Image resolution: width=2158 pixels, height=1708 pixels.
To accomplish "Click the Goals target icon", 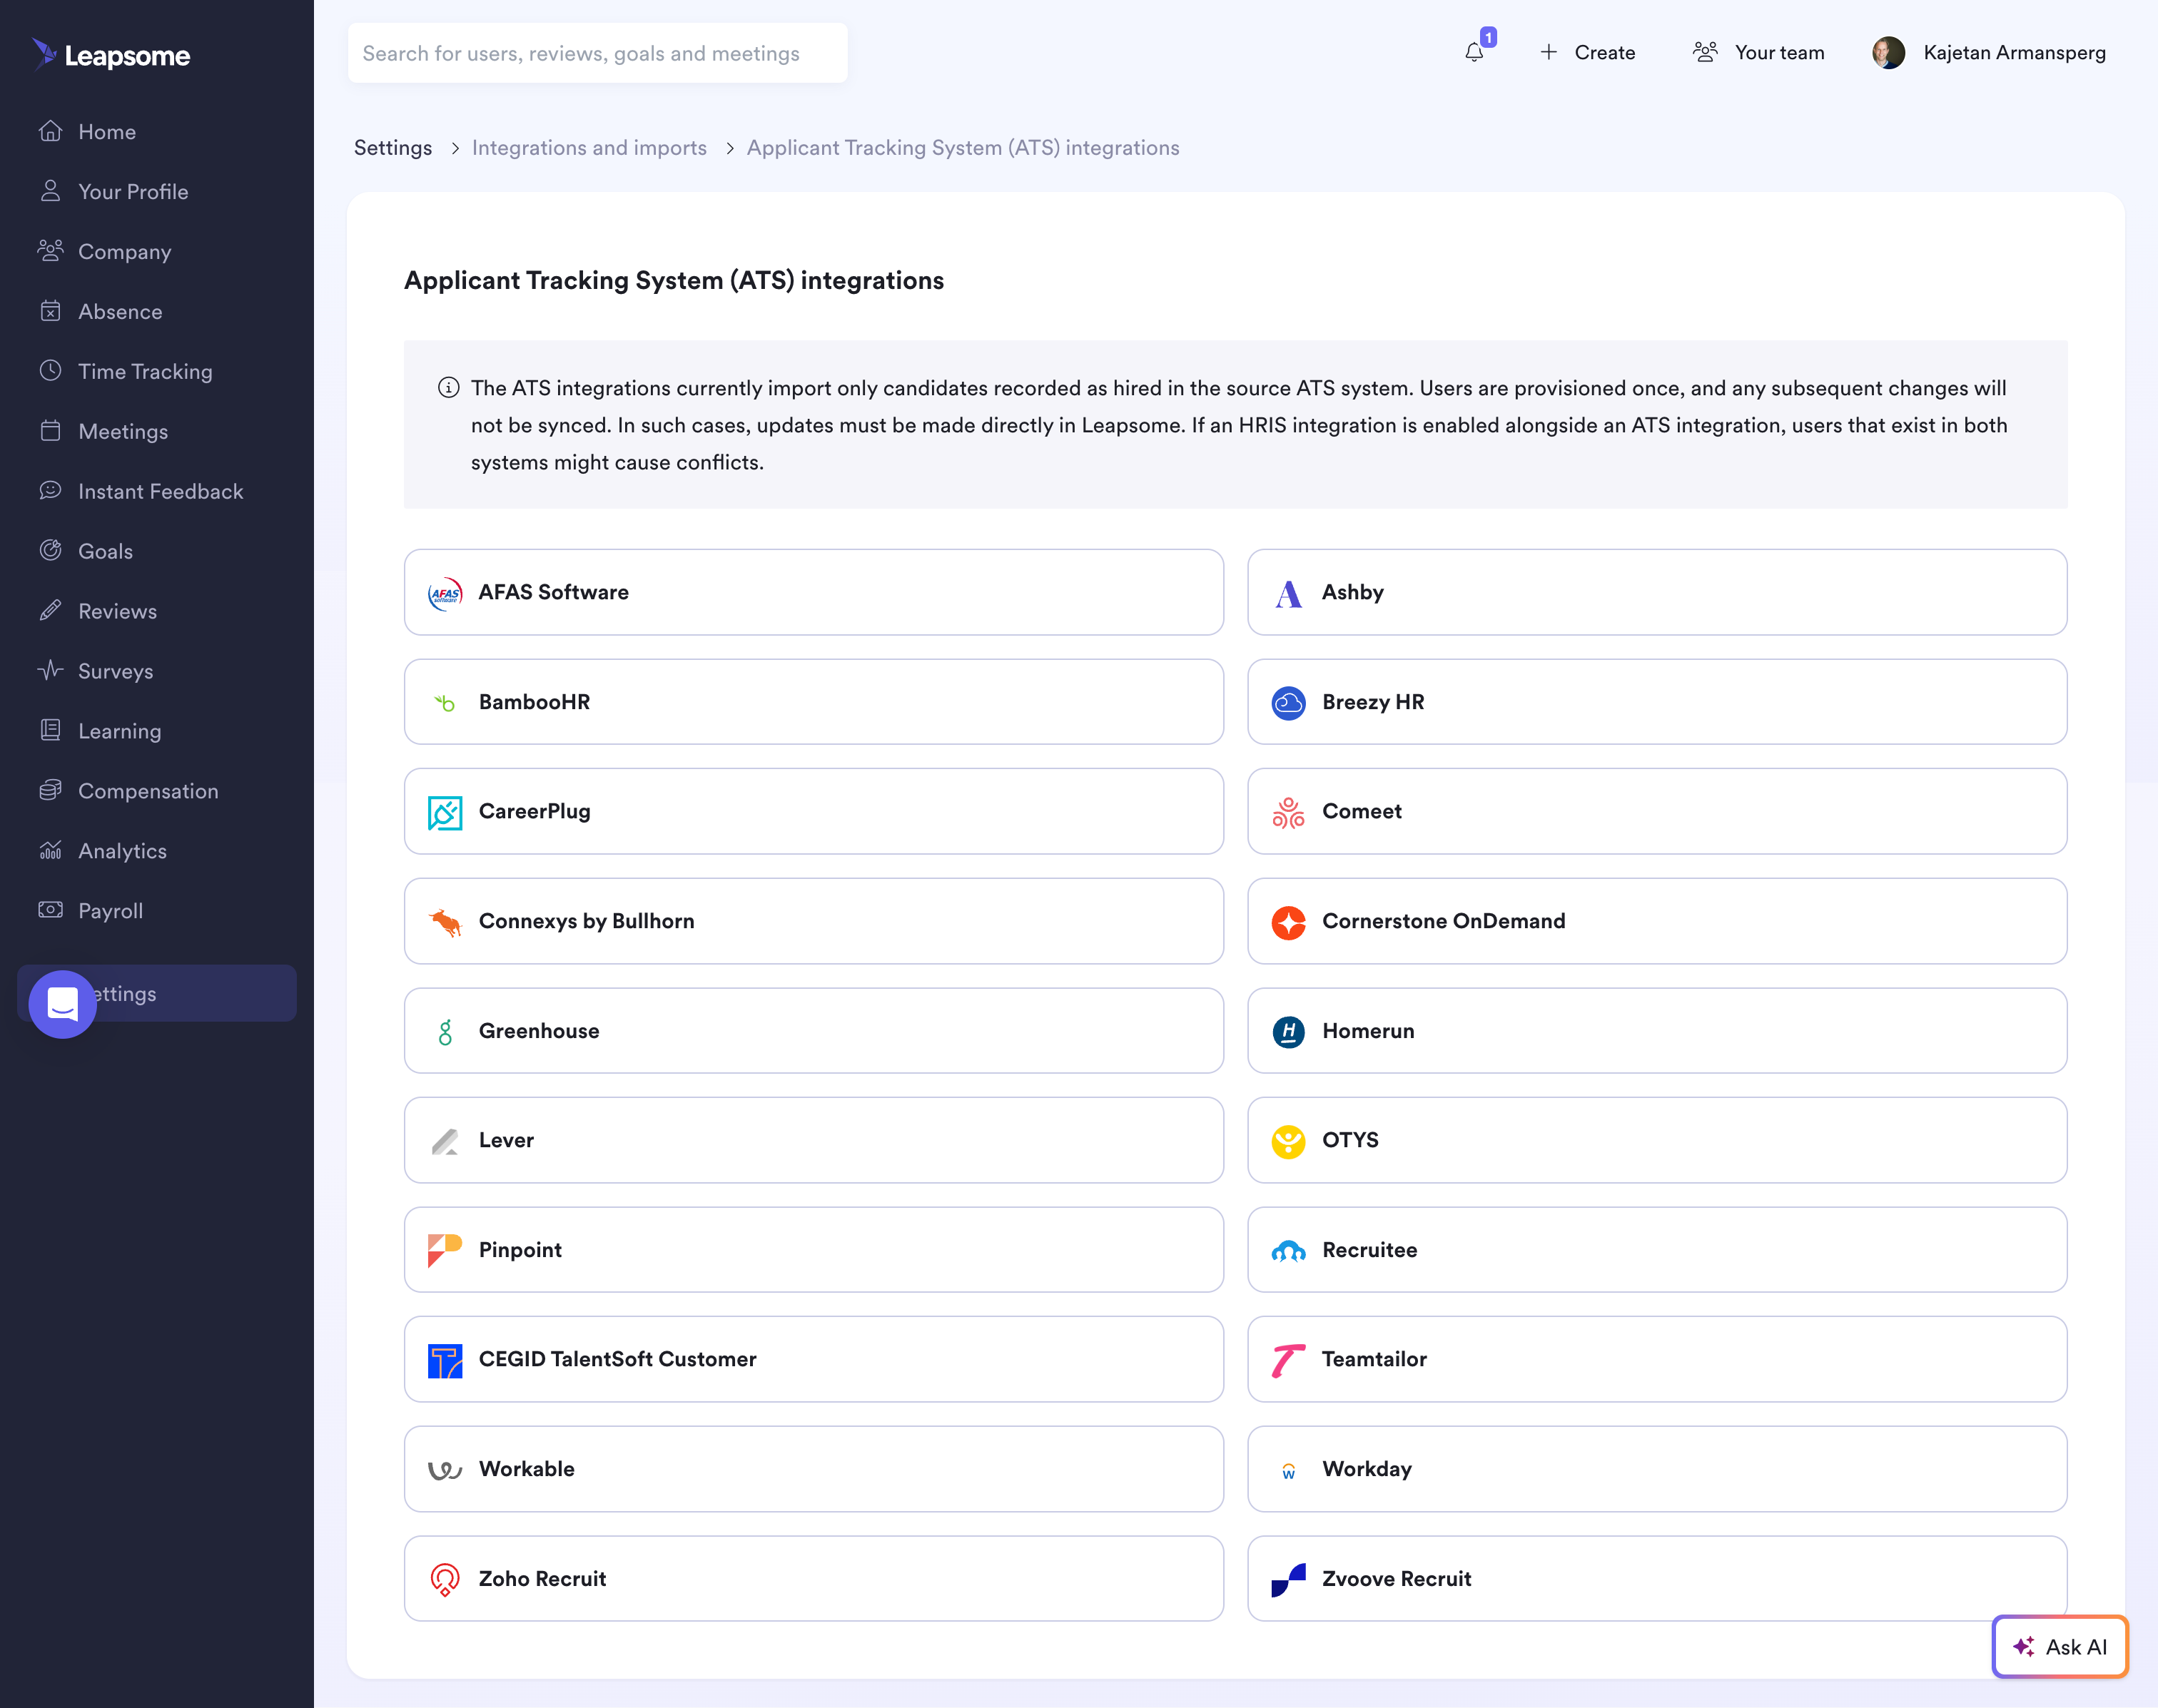I will 50,551.
